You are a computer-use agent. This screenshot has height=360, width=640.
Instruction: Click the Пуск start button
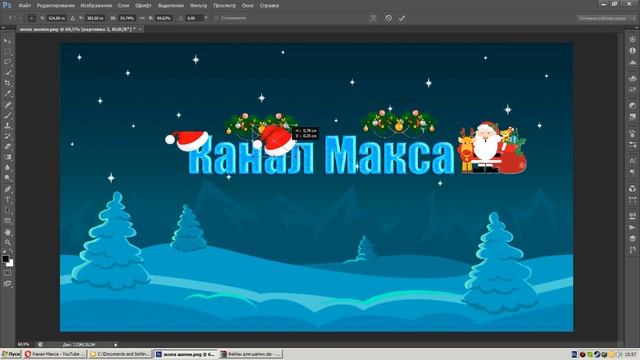coord(11,354)
